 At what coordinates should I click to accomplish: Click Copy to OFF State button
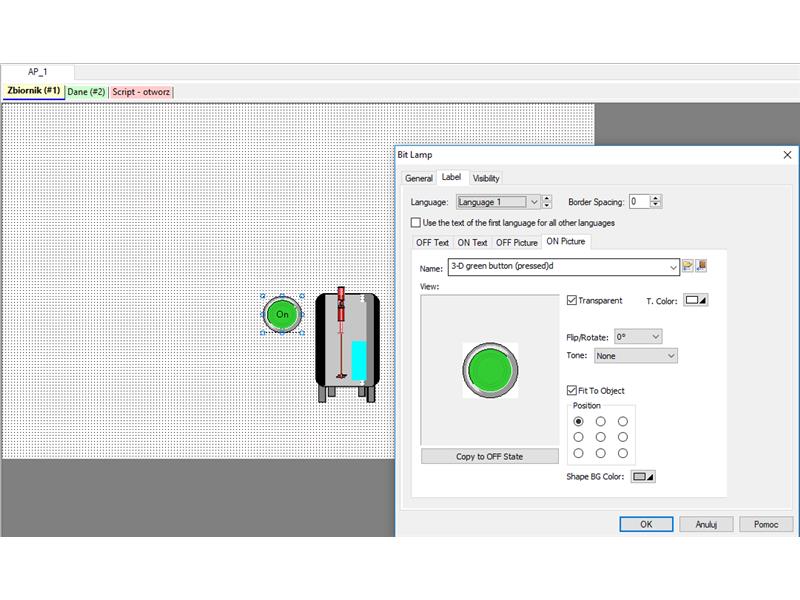[490, 456]
